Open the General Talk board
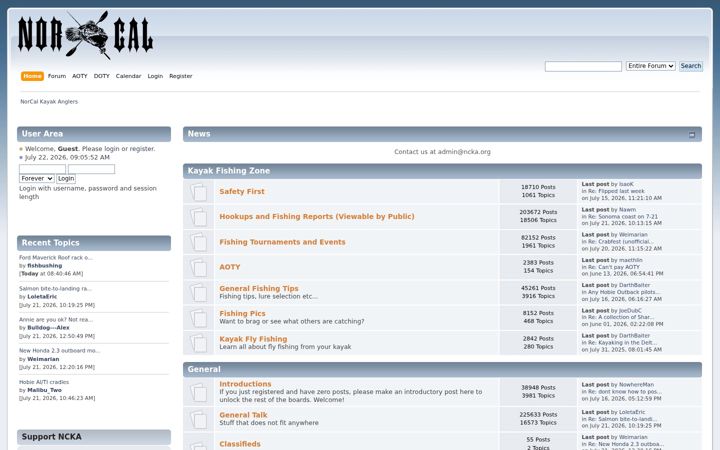Image resolution: width=720 pixels, height=450 pixels. pyautogui.click(x=243, y=415)
